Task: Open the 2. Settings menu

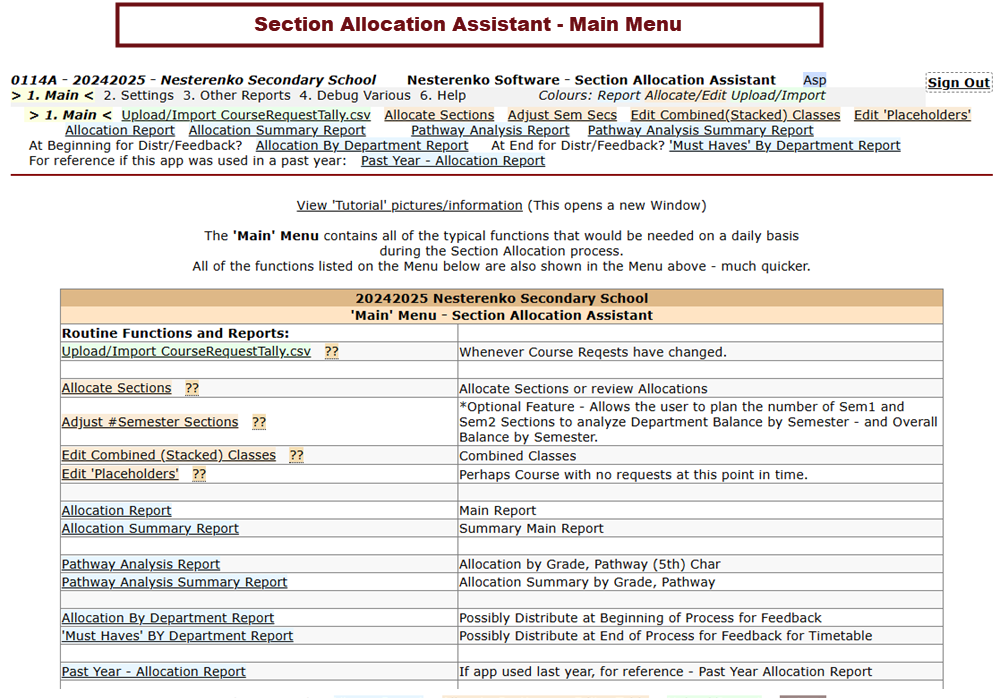Action: pyautogui.click(x=138, y=96)
